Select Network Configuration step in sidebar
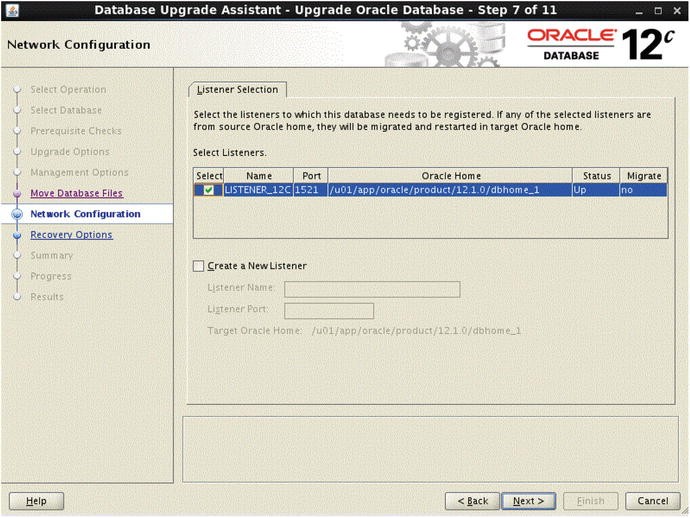The width and height of the screenshot is (690, 518). (85, 214)
